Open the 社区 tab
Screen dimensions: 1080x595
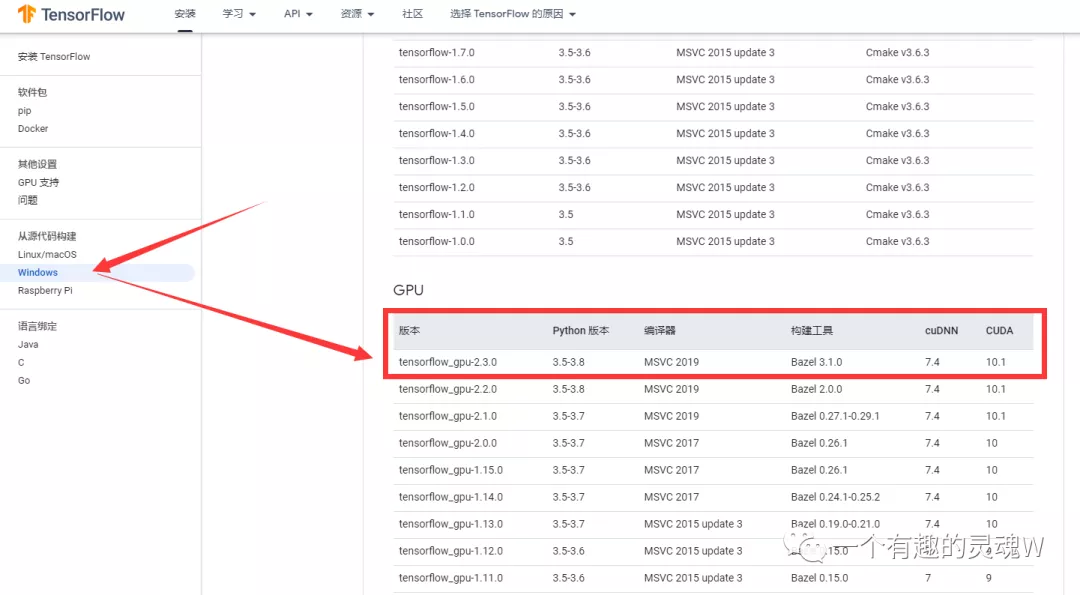click(413, 14)
